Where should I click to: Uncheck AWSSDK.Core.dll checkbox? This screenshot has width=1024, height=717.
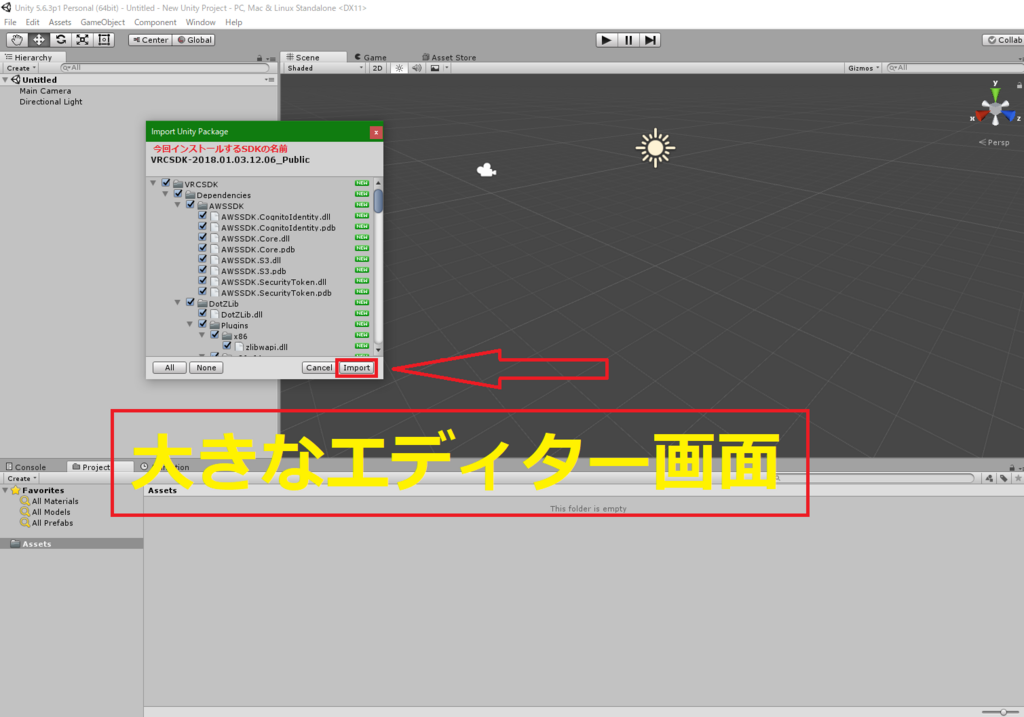202,237
